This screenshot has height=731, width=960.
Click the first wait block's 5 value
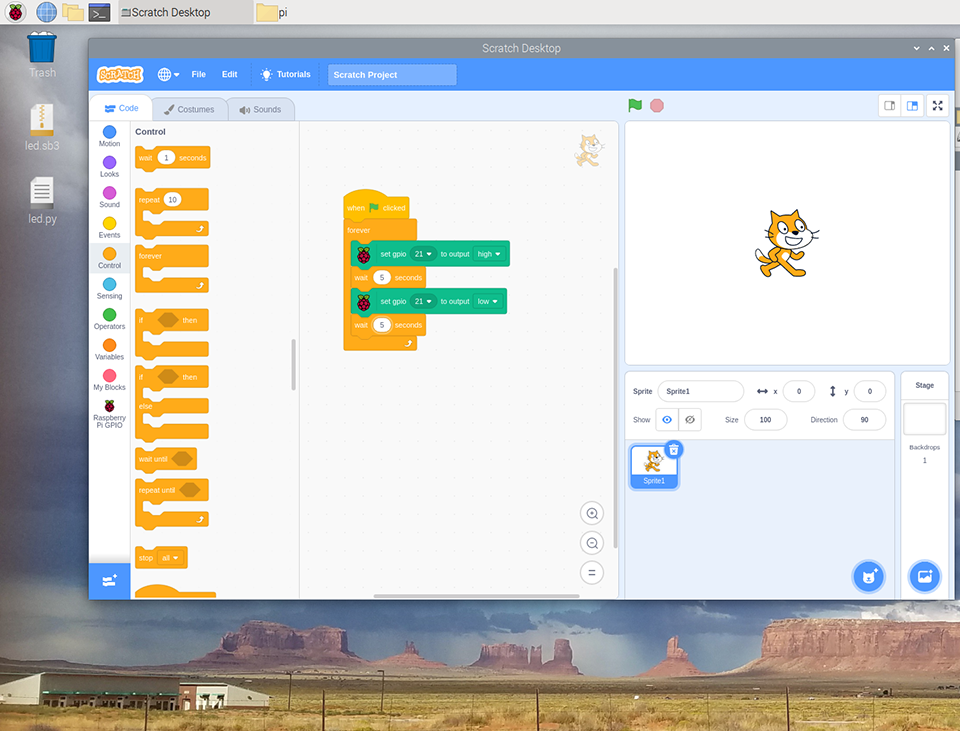click(x=382, y=278)
